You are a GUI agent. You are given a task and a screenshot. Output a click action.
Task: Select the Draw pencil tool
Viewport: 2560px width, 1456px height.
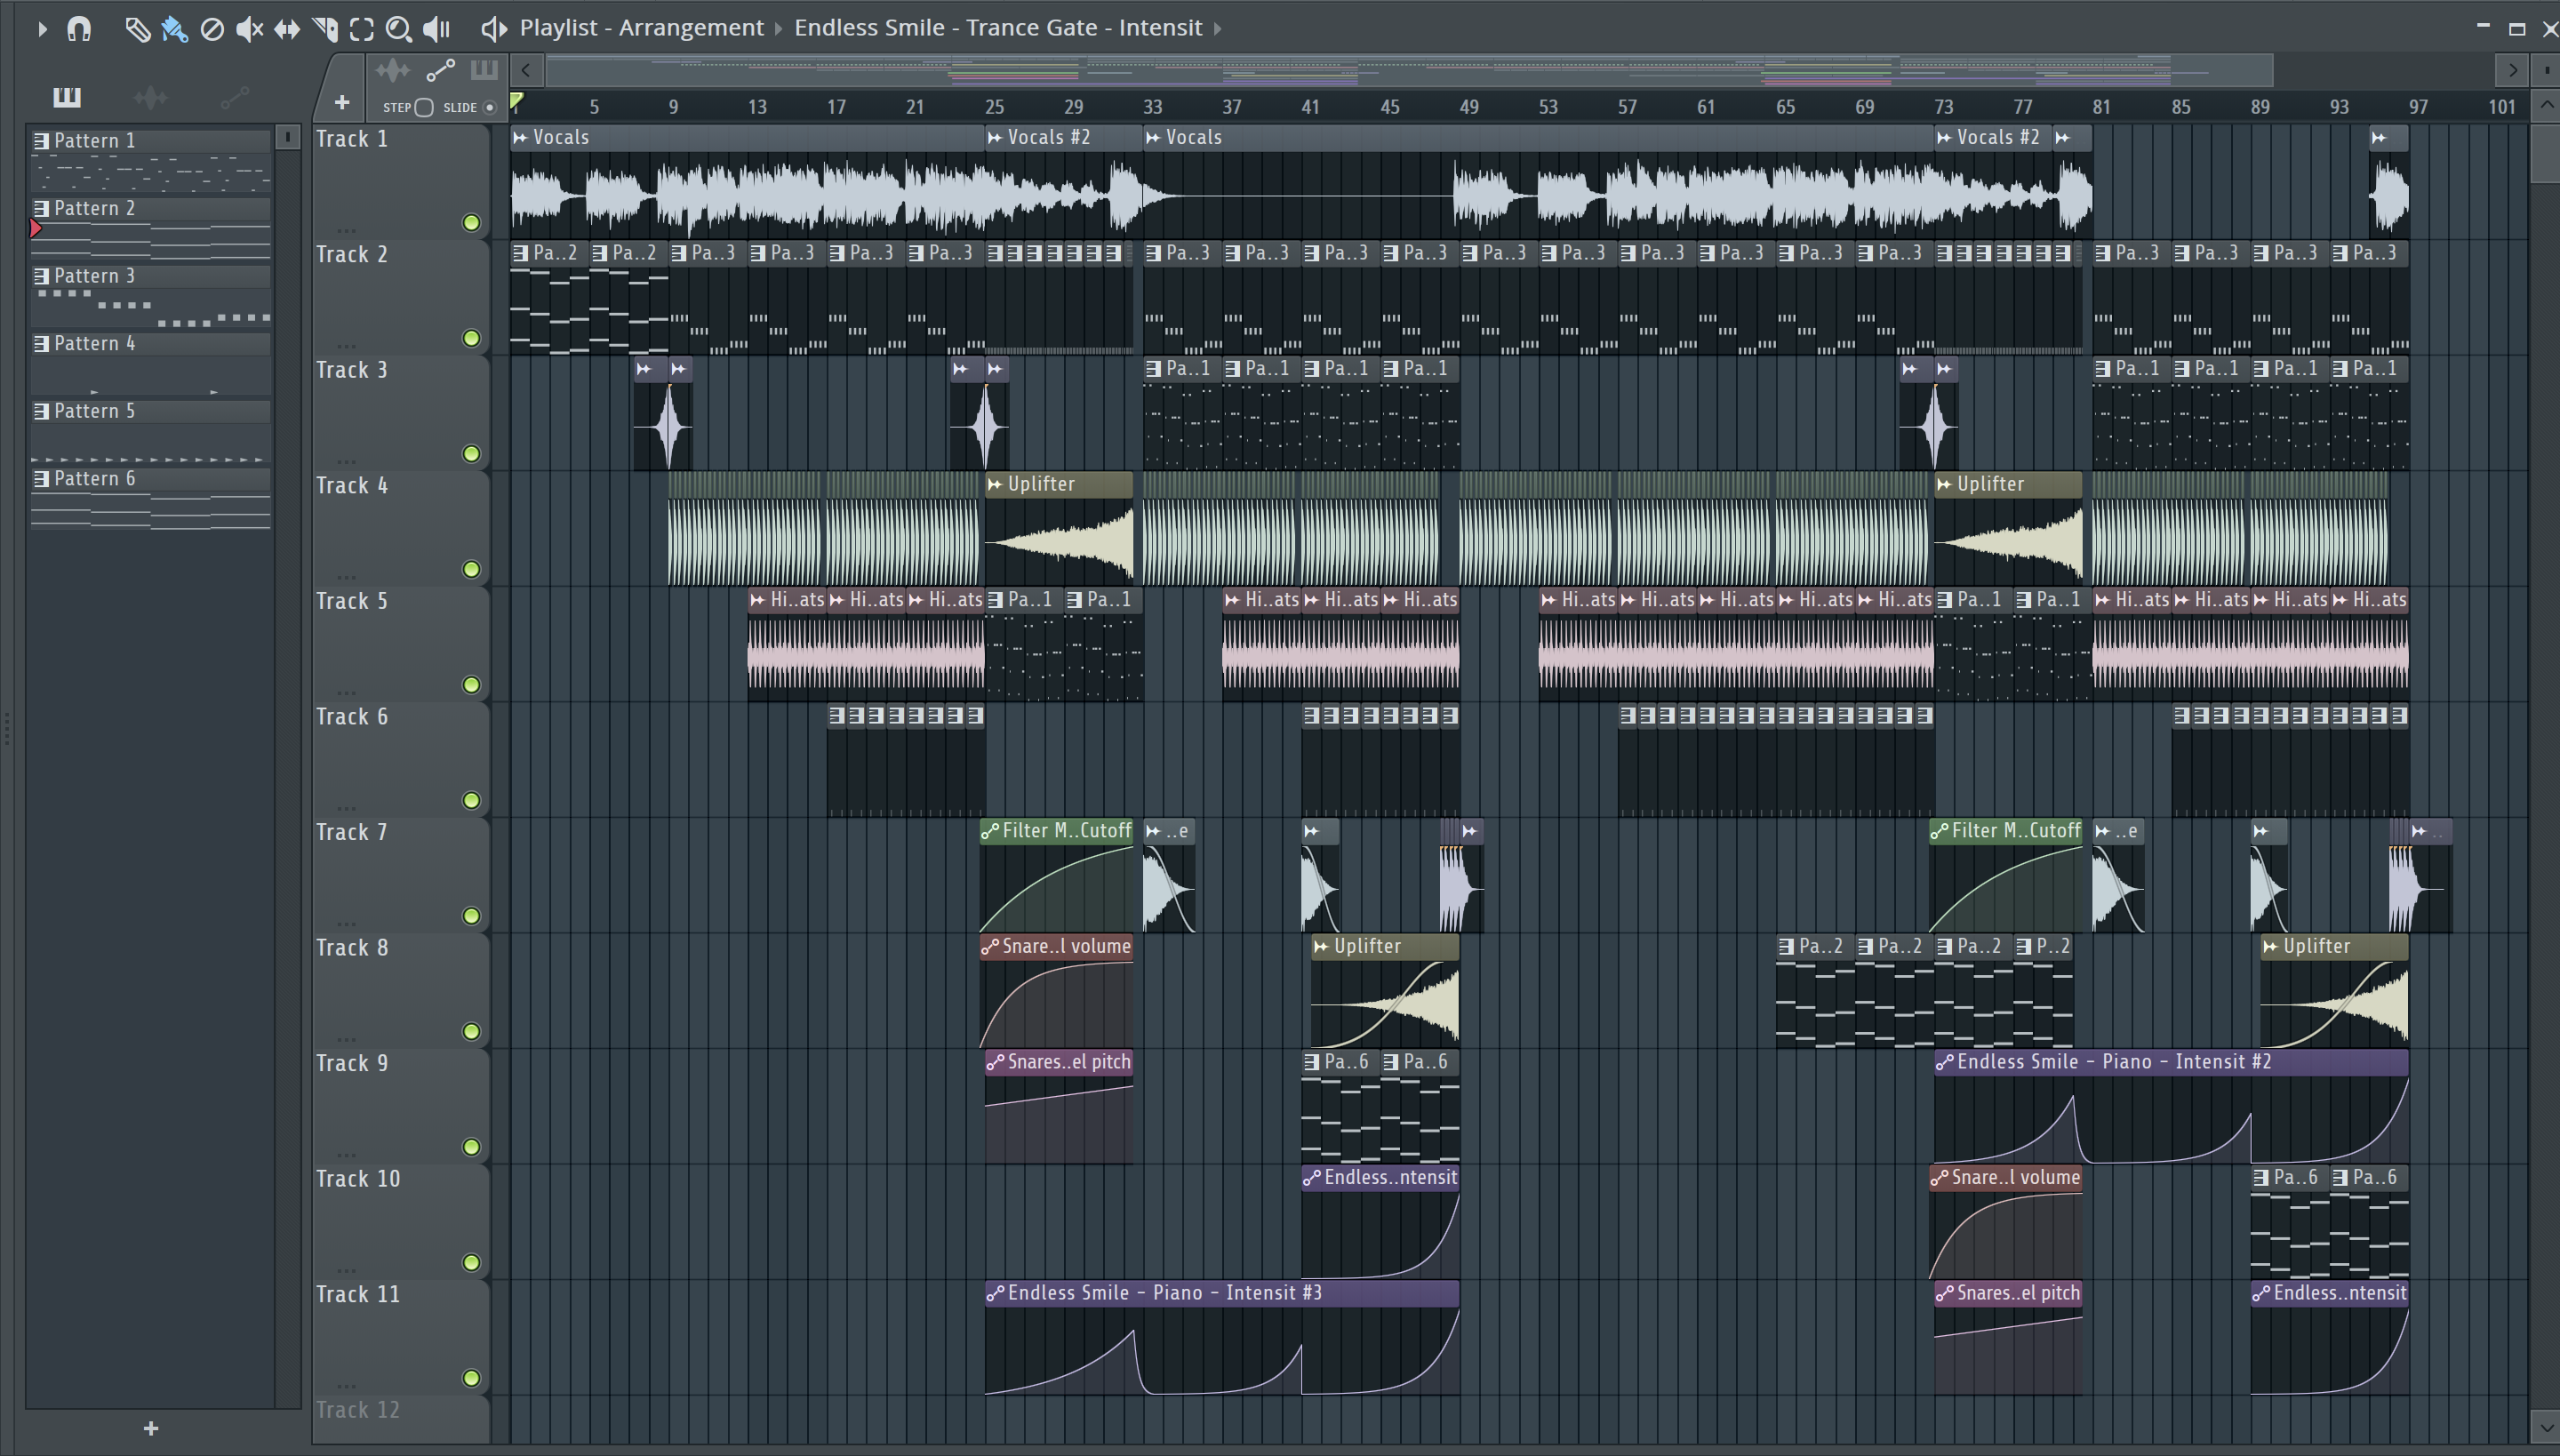tap(137, 29)
